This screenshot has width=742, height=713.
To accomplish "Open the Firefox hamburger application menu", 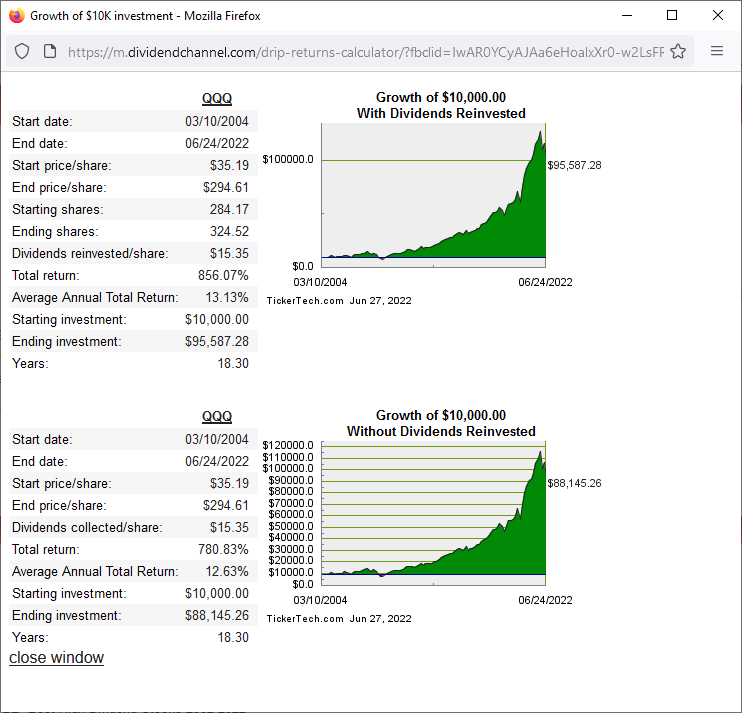I will click(x=717, y=51).
